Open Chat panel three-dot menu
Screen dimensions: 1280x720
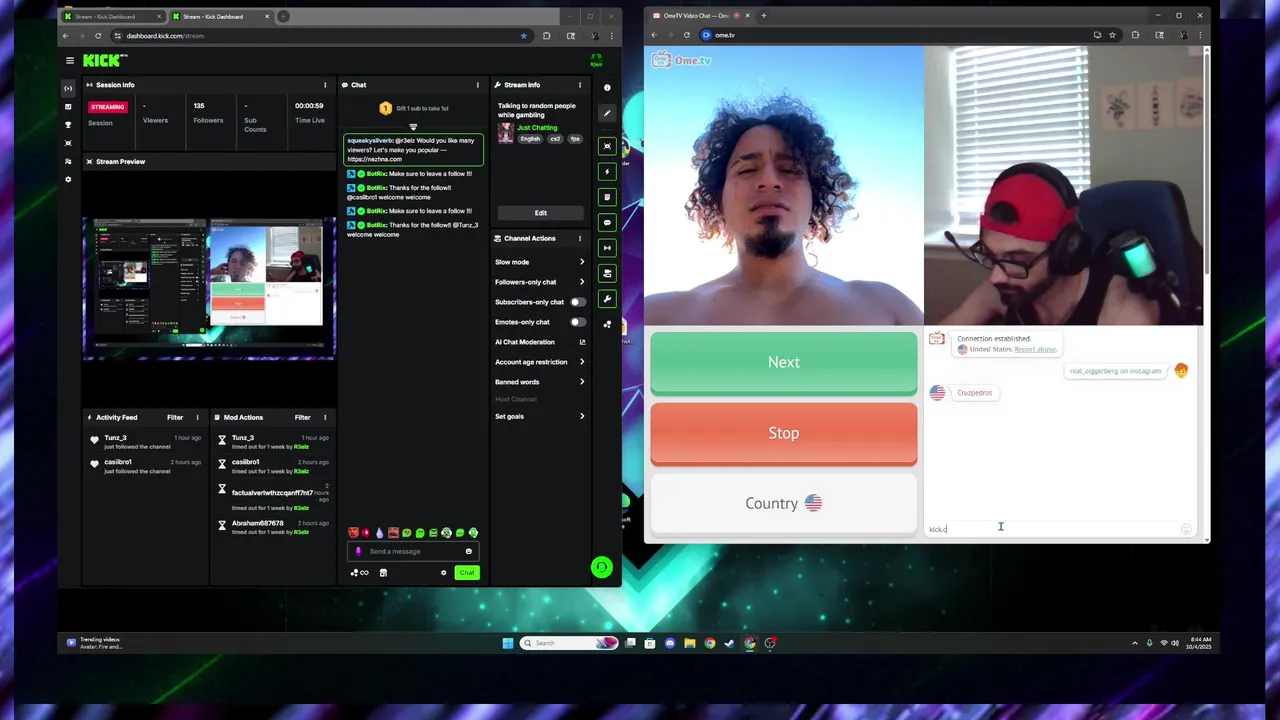tap(477, 85)
